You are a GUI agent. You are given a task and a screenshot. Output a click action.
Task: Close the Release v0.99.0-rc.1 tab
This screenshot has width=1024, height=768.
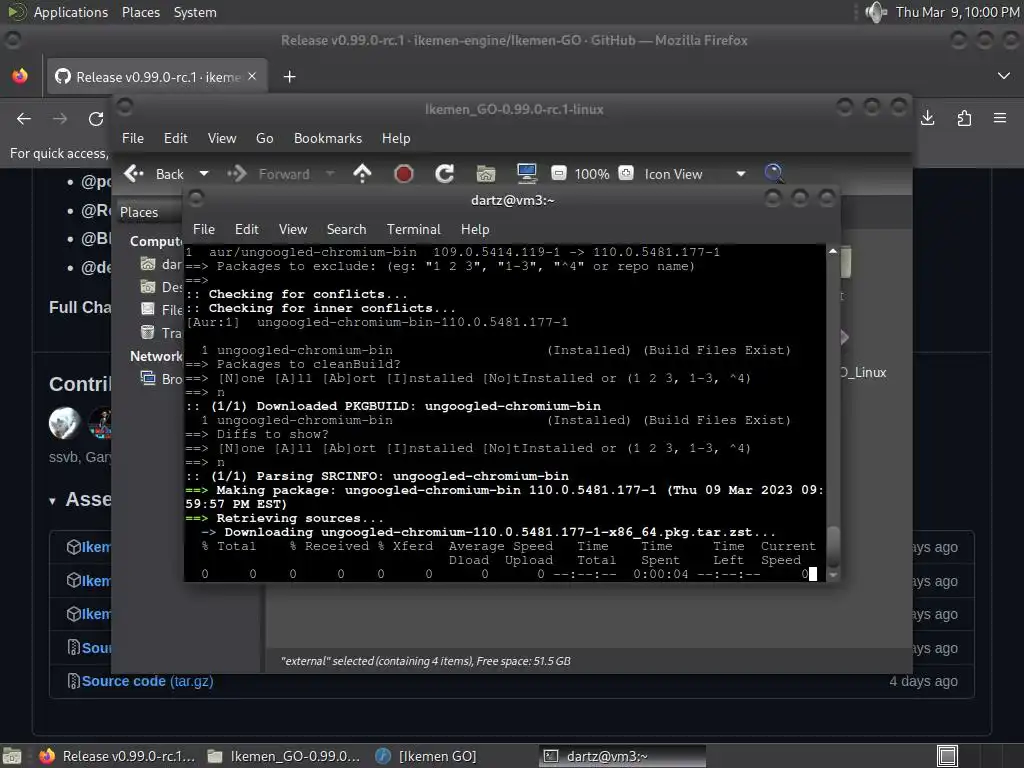click(252, 76)
